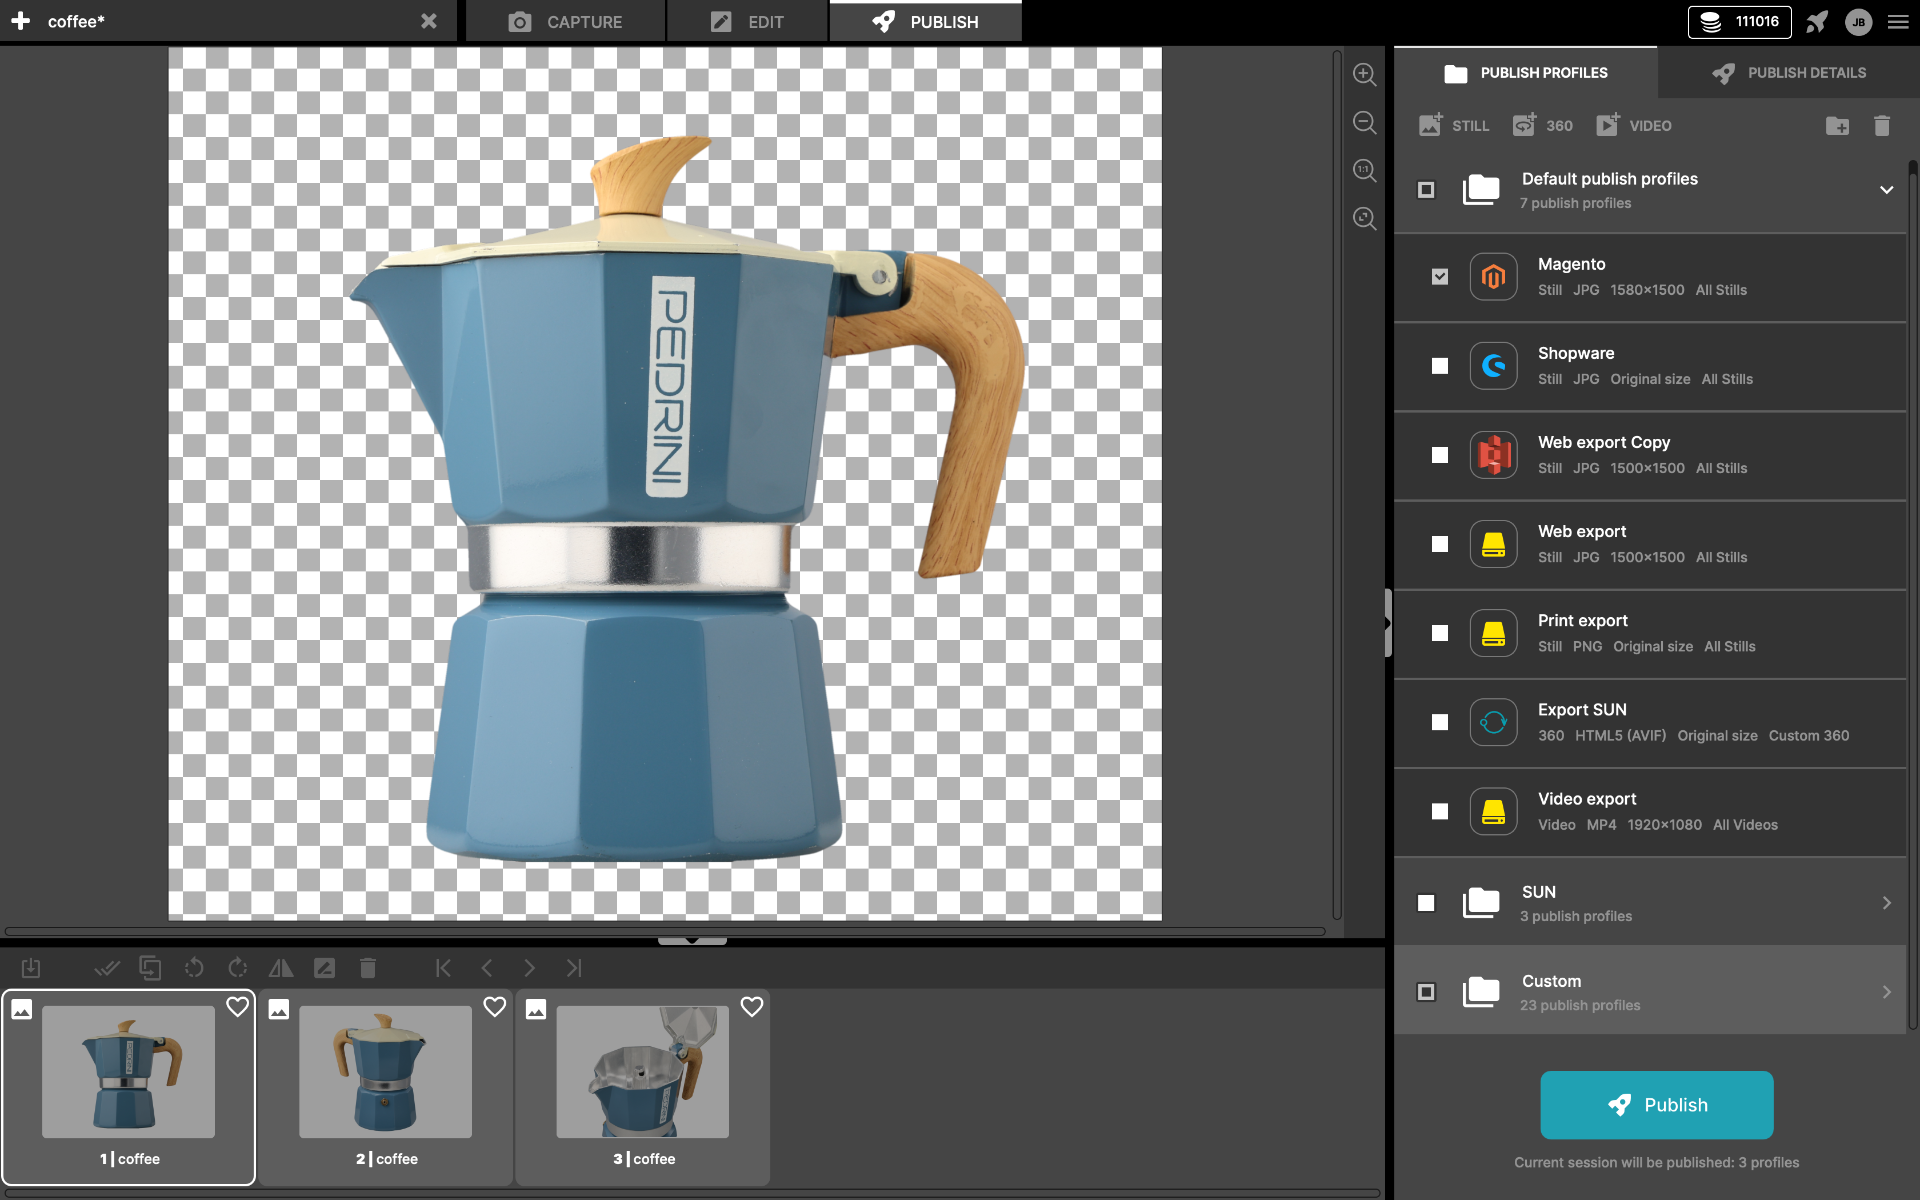Toggle the Custom folder checkbox
The height and width of the screenshot is (1200, 1920).
[1426, 992]
